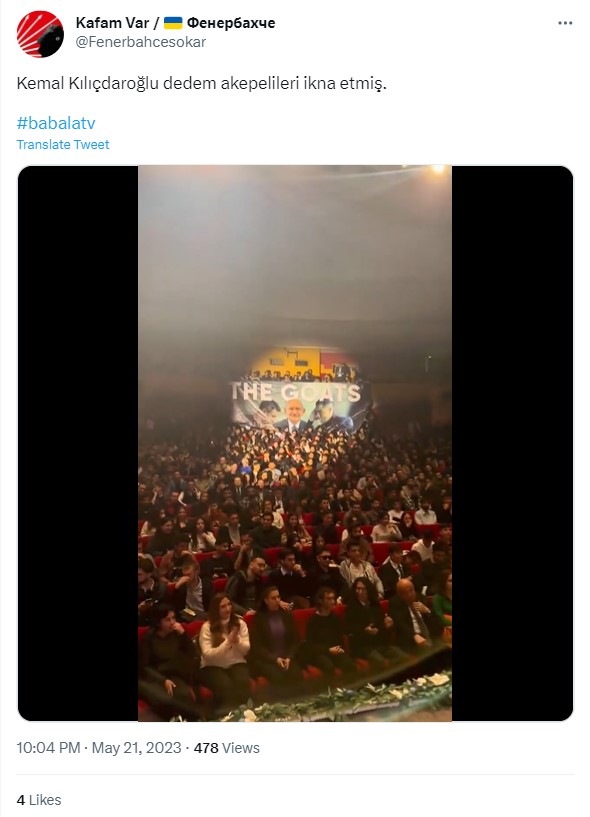Open the #babalatv hashtag
Image resolution: width=590 pixels, height=817 pixels.
[56, 123]
